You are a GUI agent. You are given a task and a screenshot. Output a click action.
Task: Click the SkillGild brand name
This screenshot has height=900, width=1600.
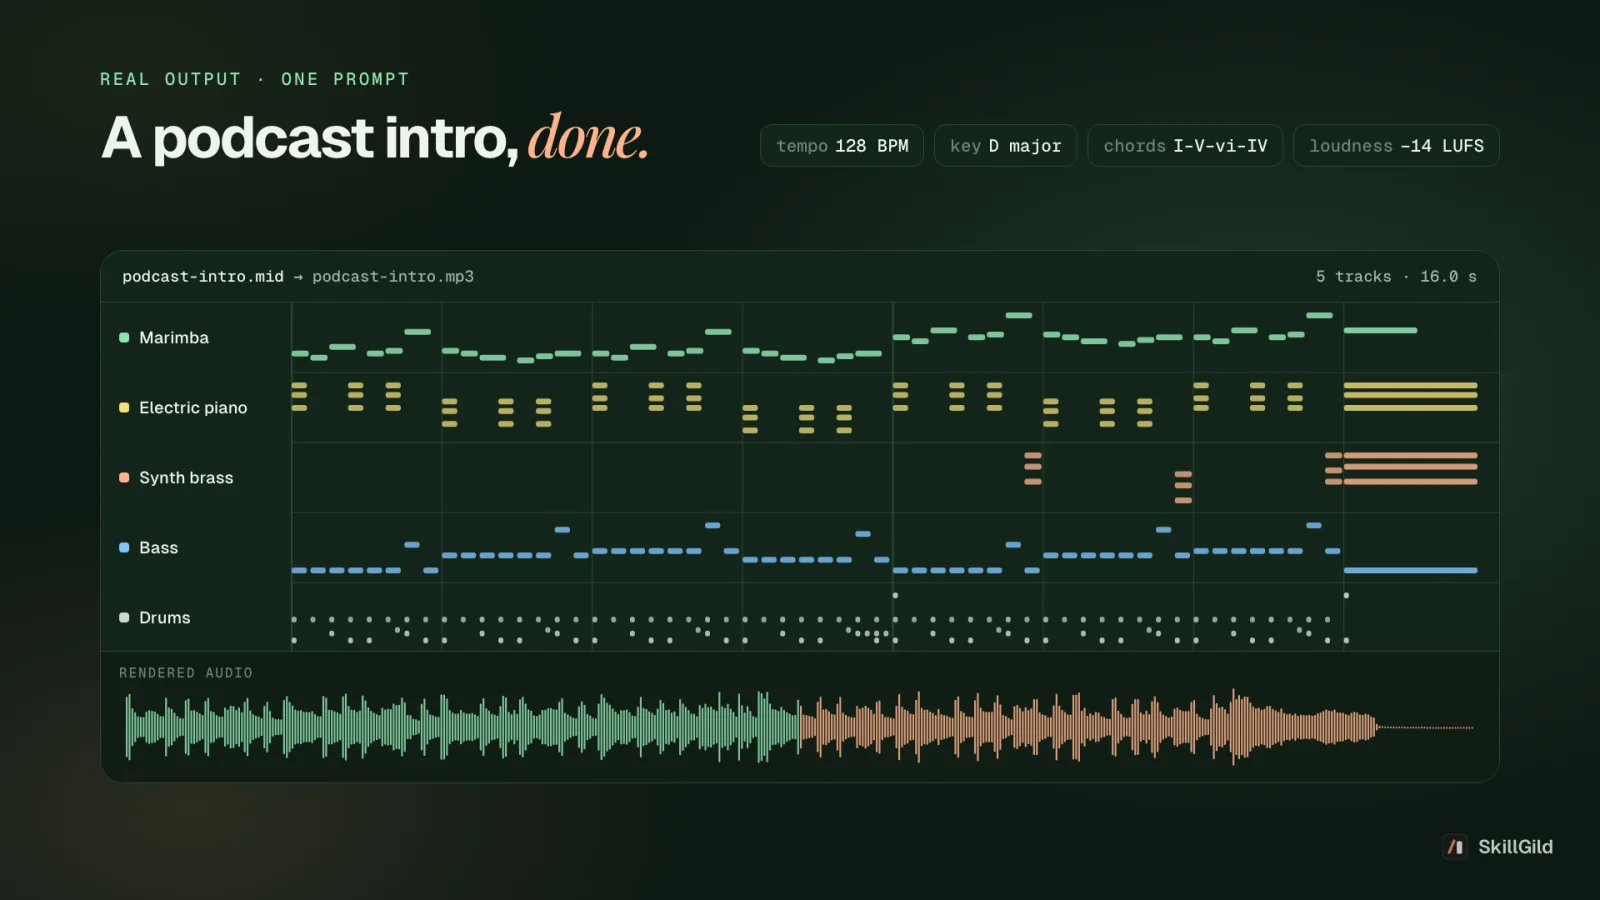click(1515, 847)
